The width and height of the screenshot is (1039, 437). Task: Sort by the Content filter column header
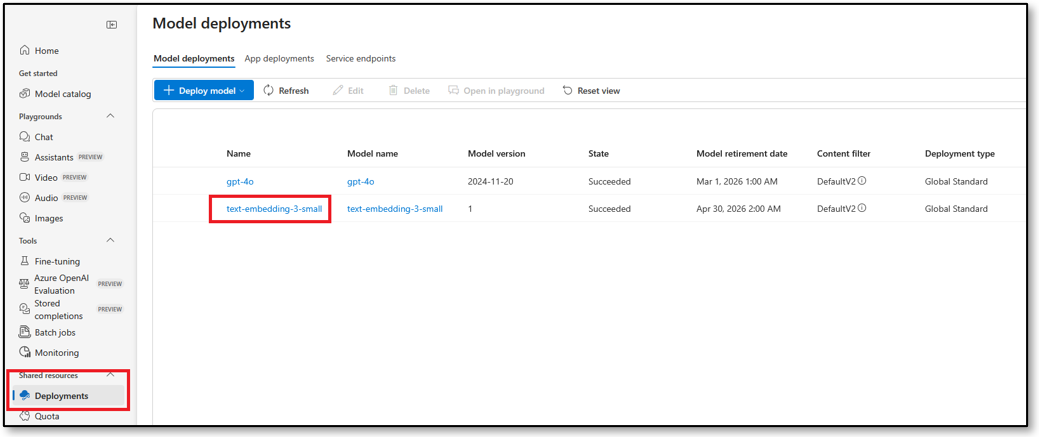coord(844,153)
